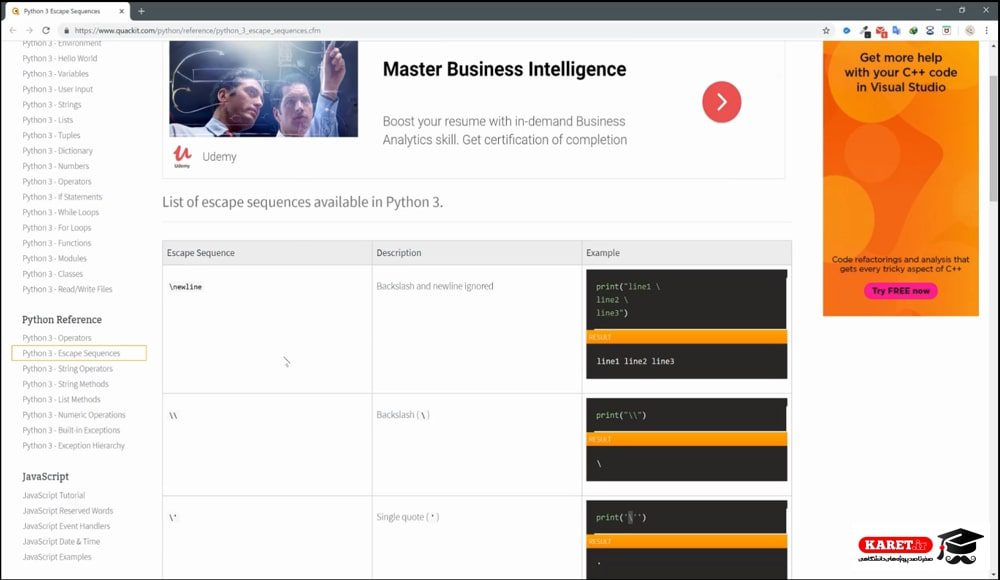Click the address bar URL

(x=198, y=31)
